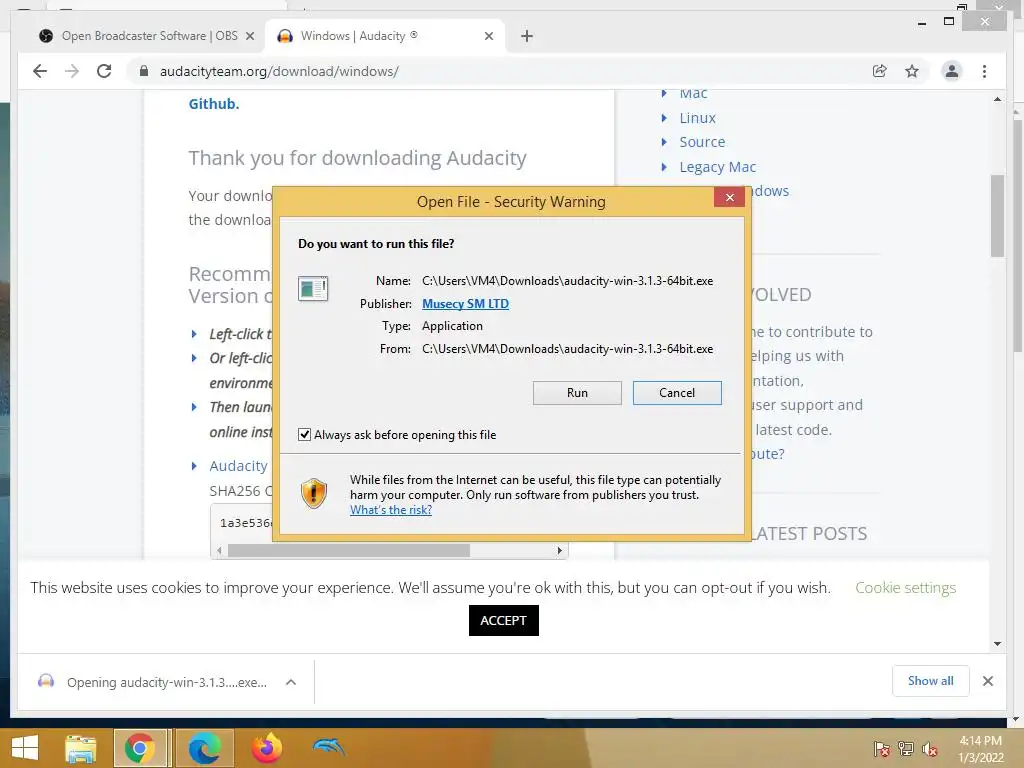Click the file name path text in dialog
Screen dimensions: 1024x768
click(568, 281)
